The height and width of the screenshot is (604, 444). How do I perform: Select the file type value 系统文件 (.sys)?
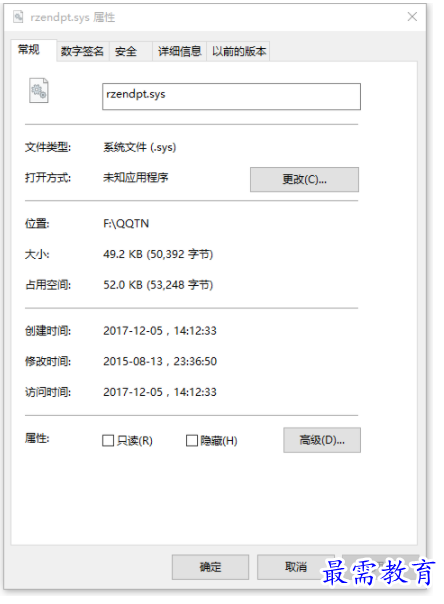pyautogui.click(x=139, y=147)
